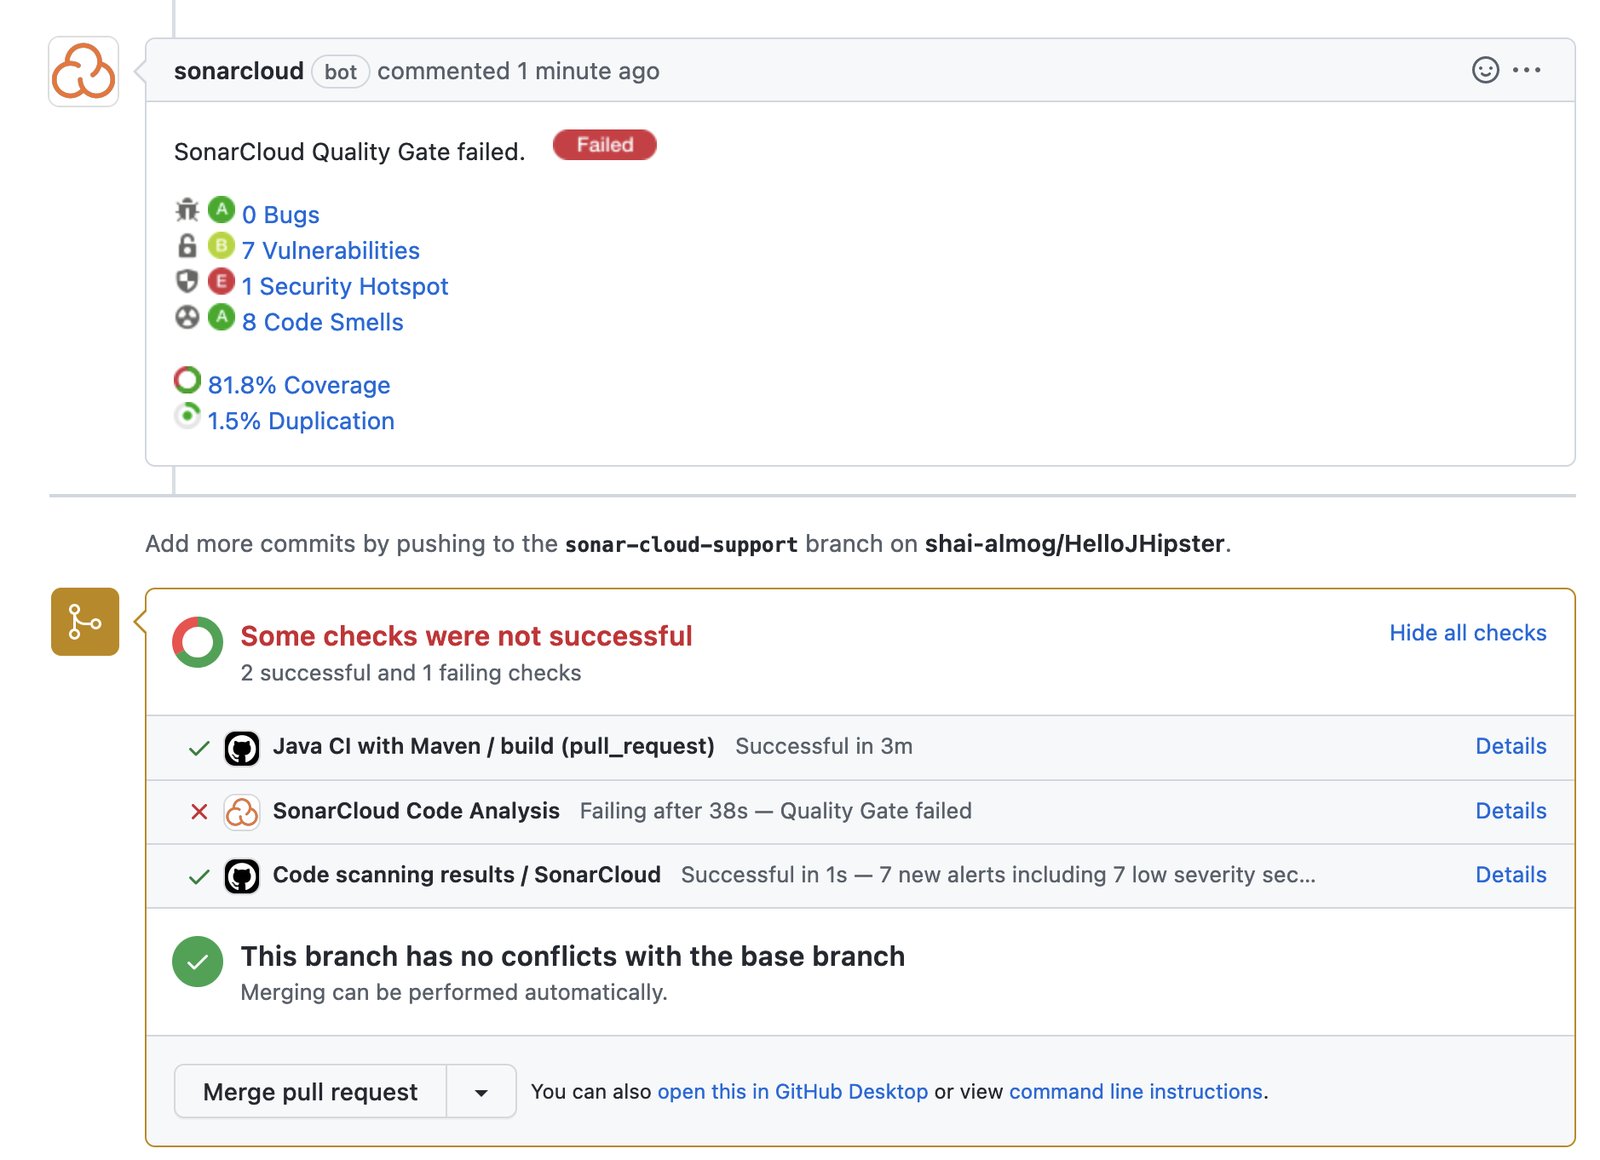Click the green A rating for Code Smells
This screenshot has height=1160, width=1600.
tap(221, 318)
